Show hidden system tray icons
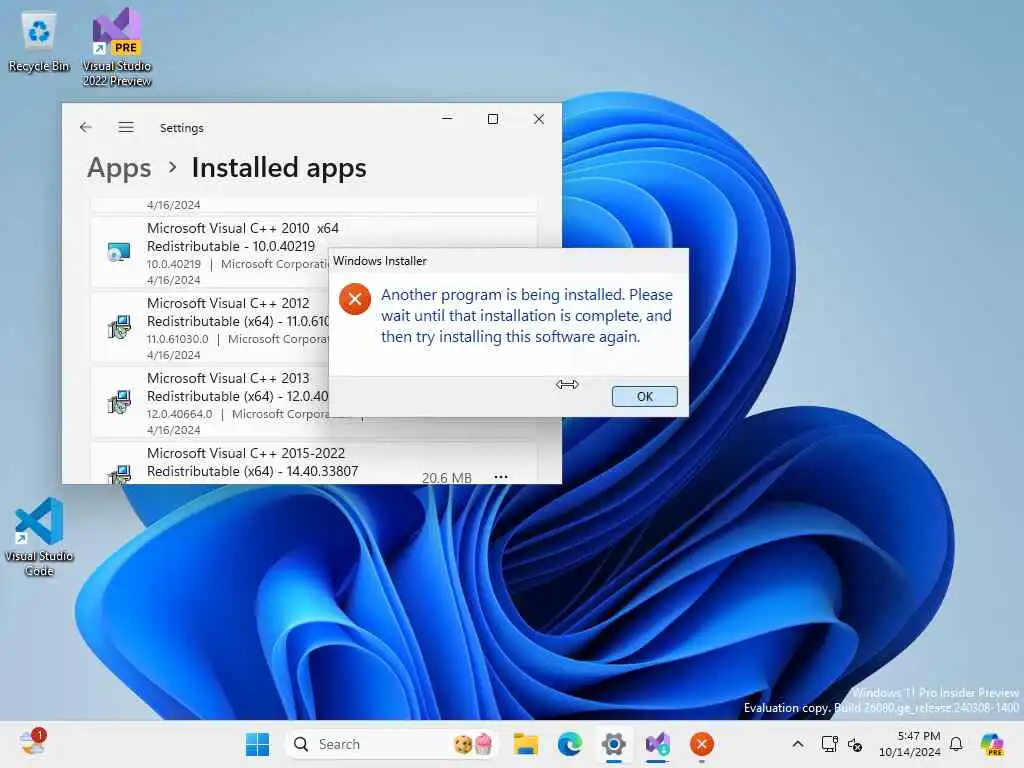 click(x=798, y=744)
